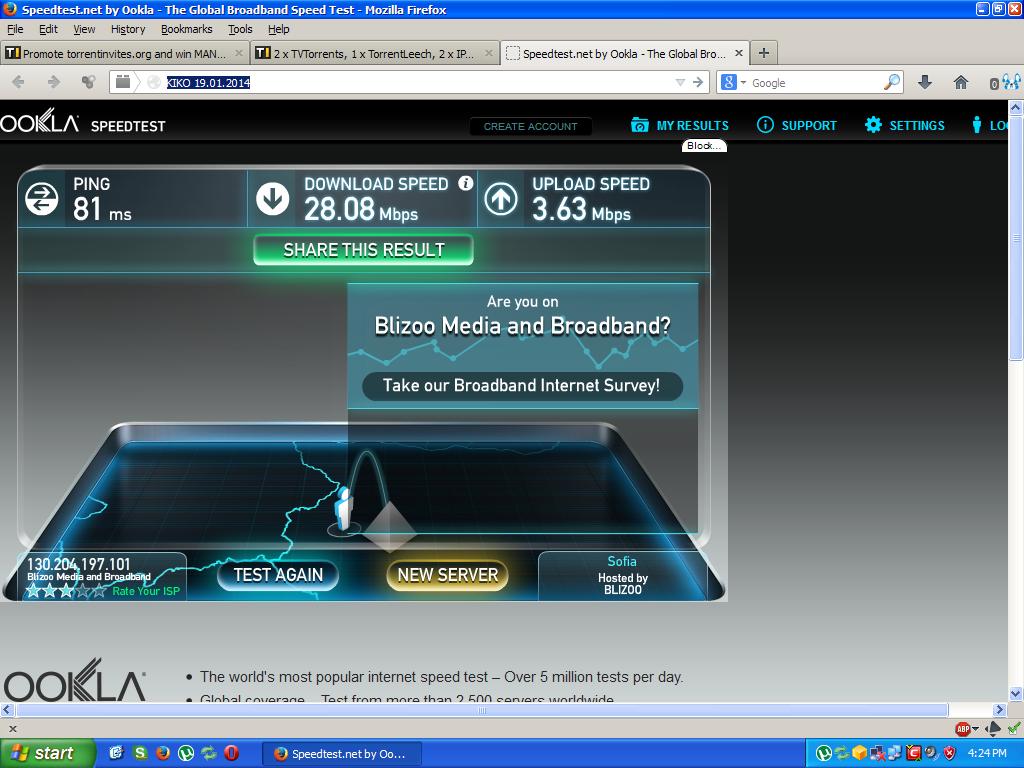This screenshot has width=1024, height=768.
Task: Click the browser Forward arrow
Action: (54, 82)
